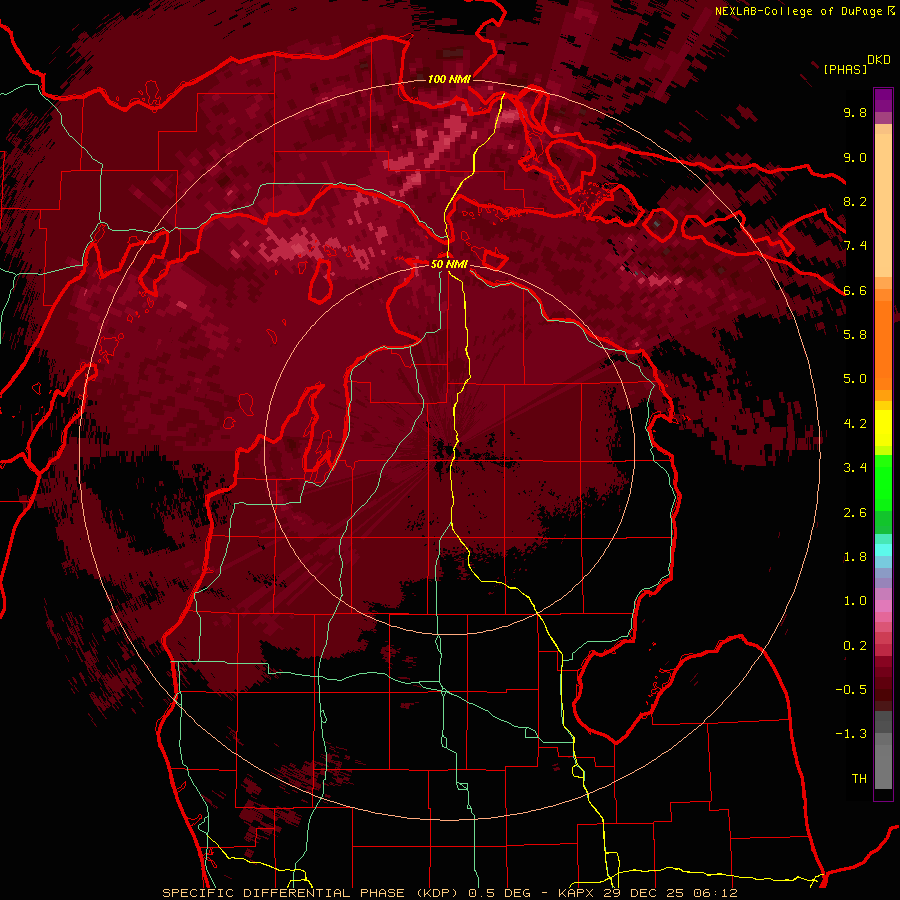Click the KAPX station identifier in the caption

pyautogui.click(x=578, y=893)
